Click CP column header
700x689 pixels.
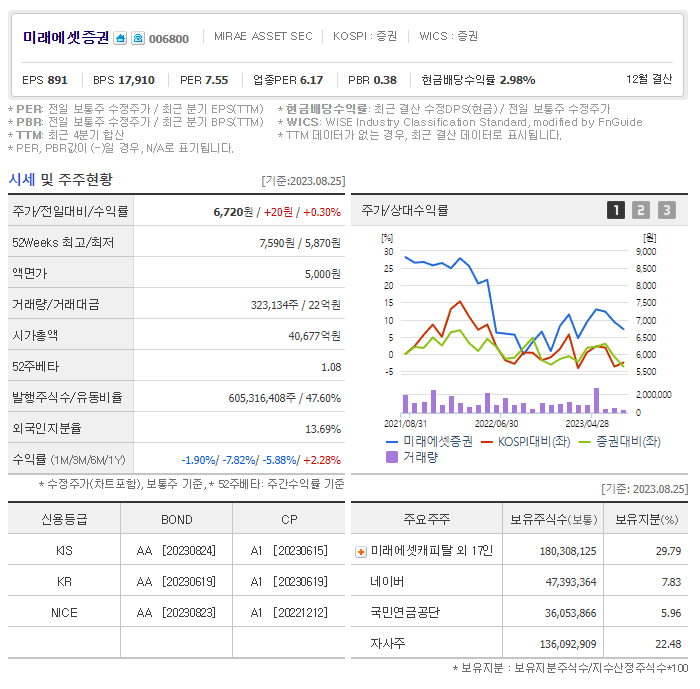pos(289,520)
